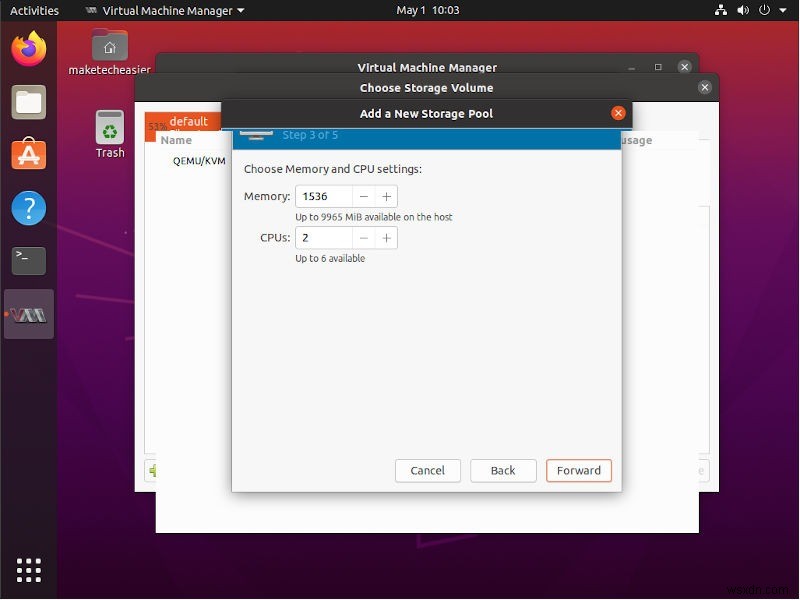Open the power menu icon in the top bar

pyautogui.click(x=762, y=10)
